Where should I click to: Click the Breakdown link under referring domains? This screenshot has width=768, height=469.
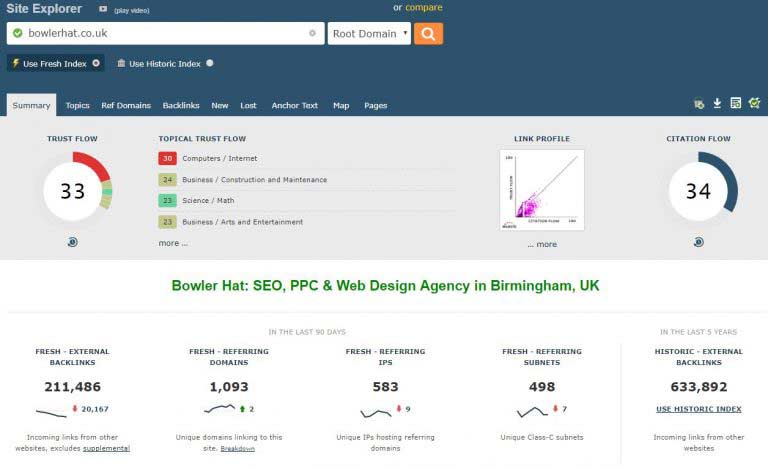tap(238, 449)
